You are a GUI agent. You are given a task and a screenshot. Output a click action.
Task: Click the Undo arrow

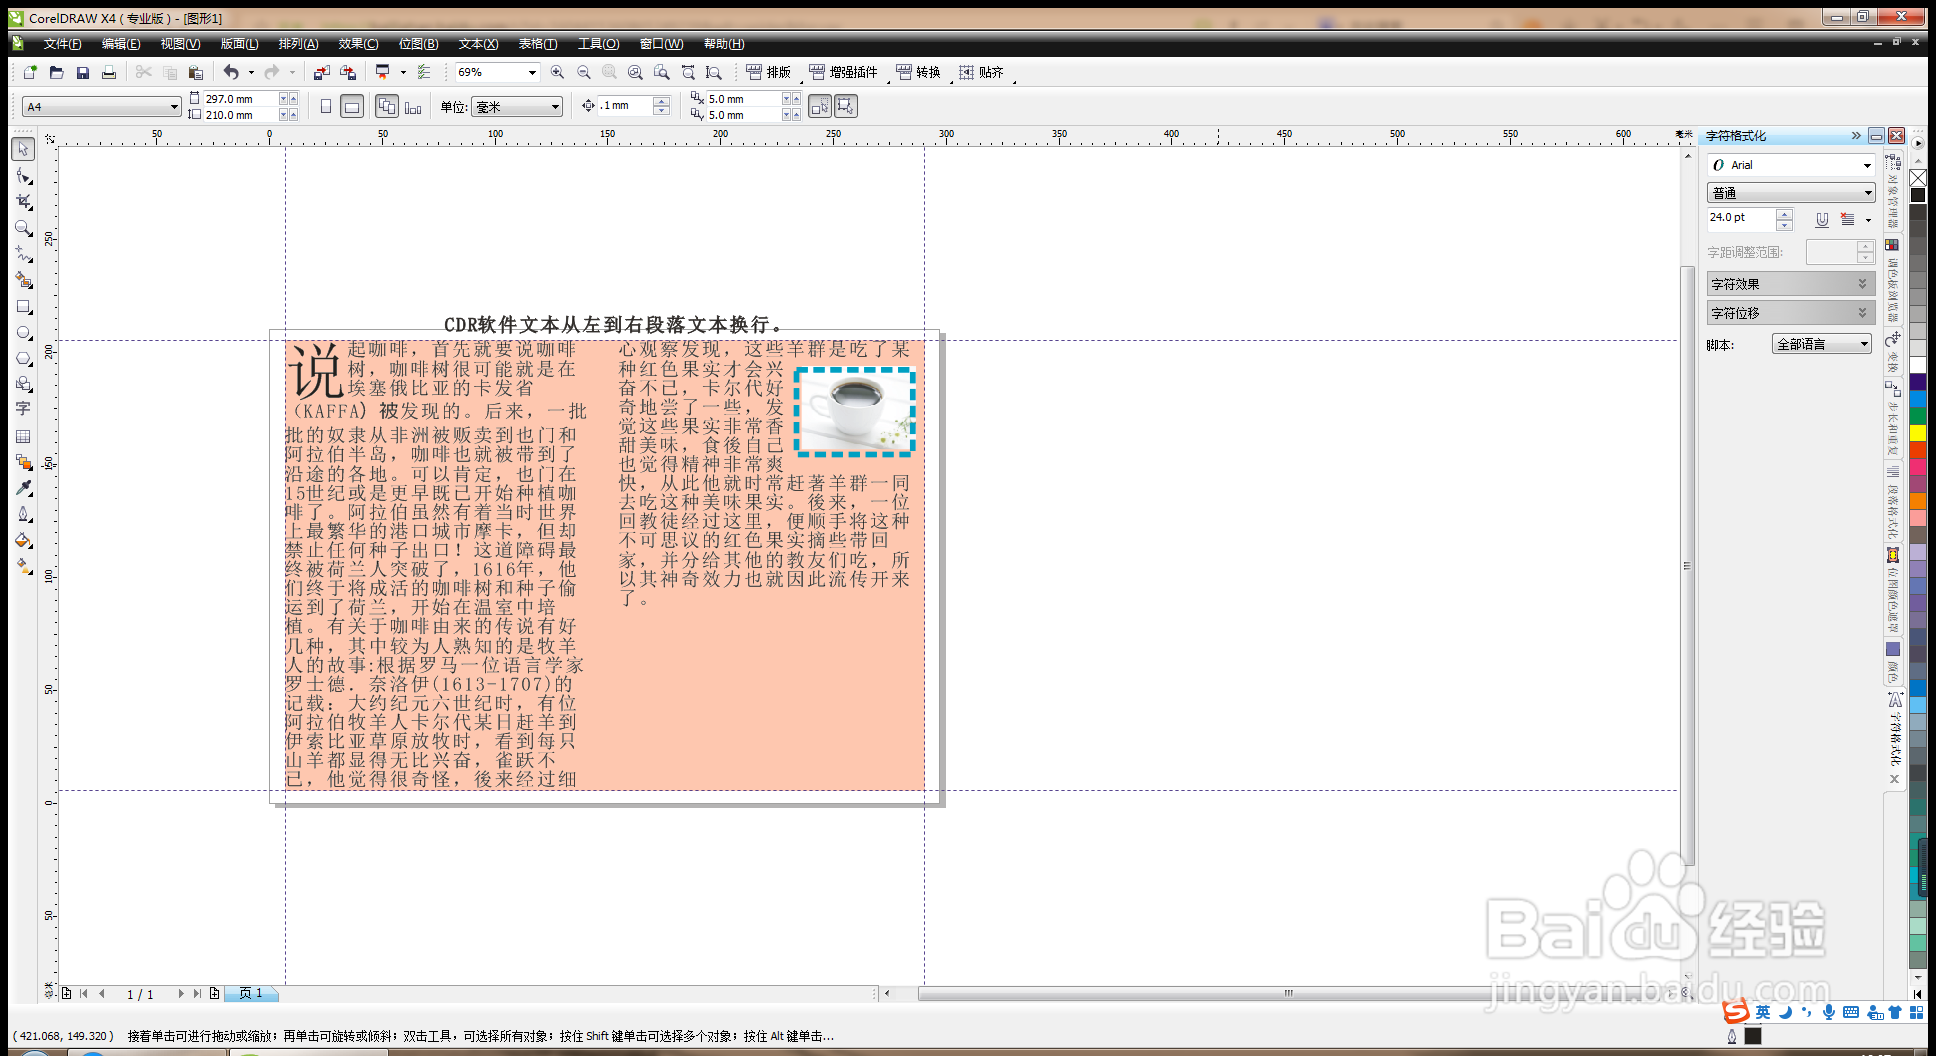tap(231, 72)
